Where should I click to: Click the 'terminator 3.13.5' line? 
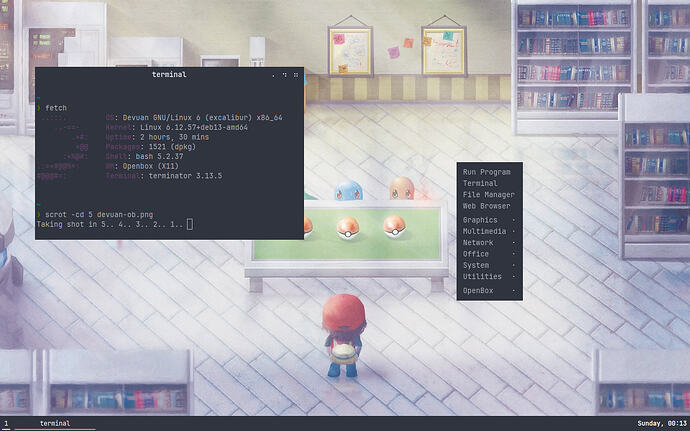coord(164,176)
